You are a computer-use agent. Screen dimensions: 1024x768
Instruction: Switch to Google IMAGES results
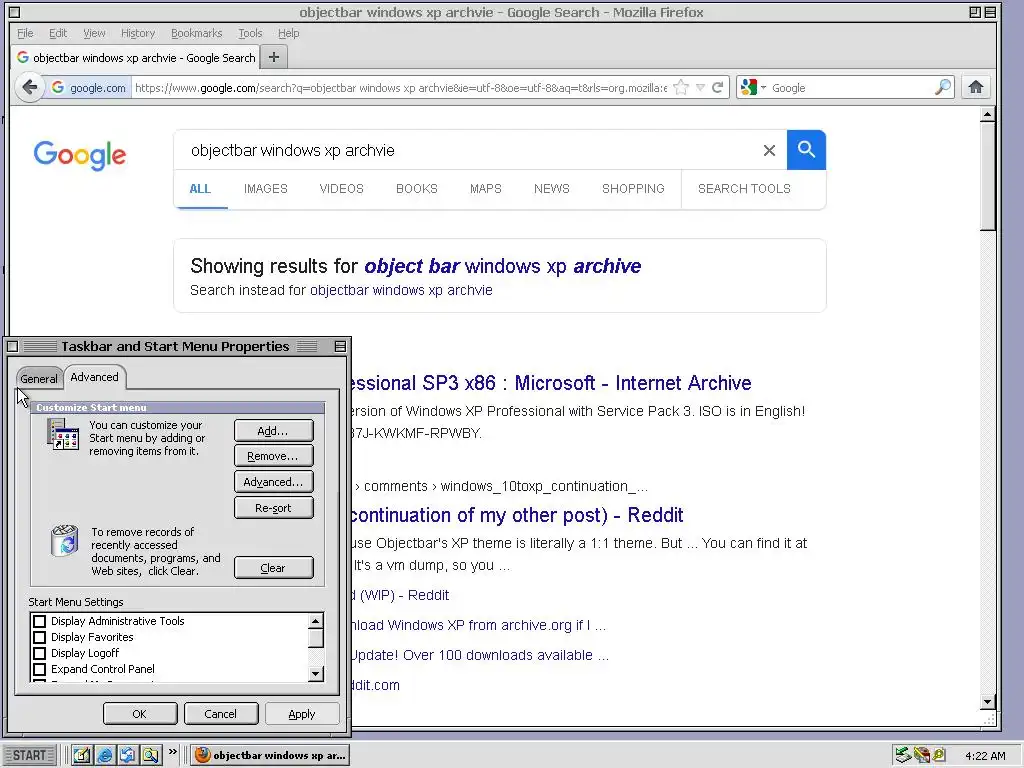tap(266, 189)
